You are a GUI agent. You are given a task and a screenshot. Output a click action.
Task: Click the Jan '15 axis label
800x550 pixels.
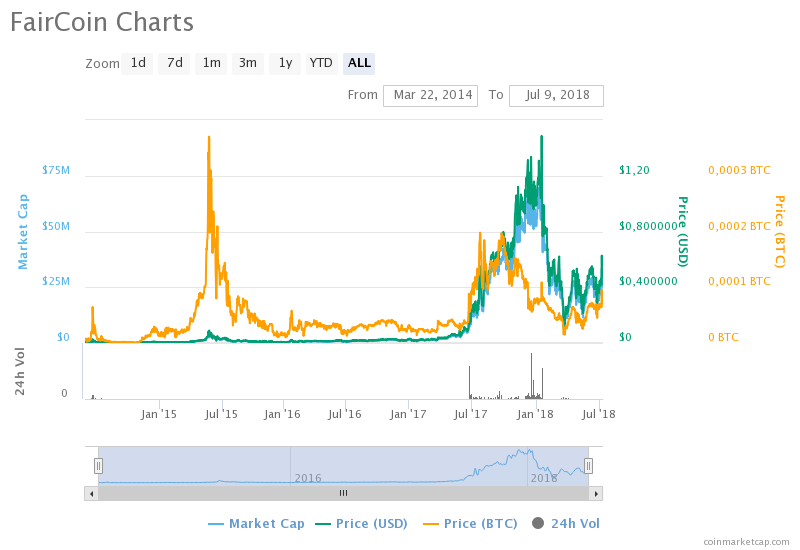tap(159, 414)
